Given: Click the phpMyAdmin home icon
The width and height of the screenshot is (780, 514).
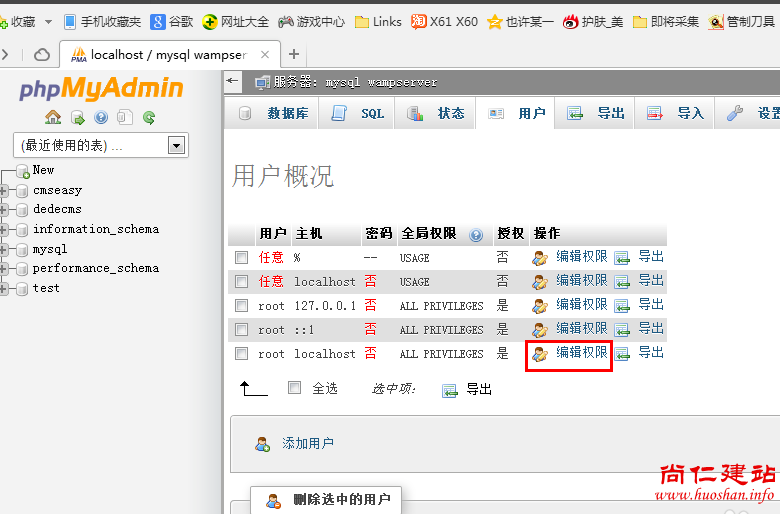Looking at the screenshot, I should pos(53,118).
